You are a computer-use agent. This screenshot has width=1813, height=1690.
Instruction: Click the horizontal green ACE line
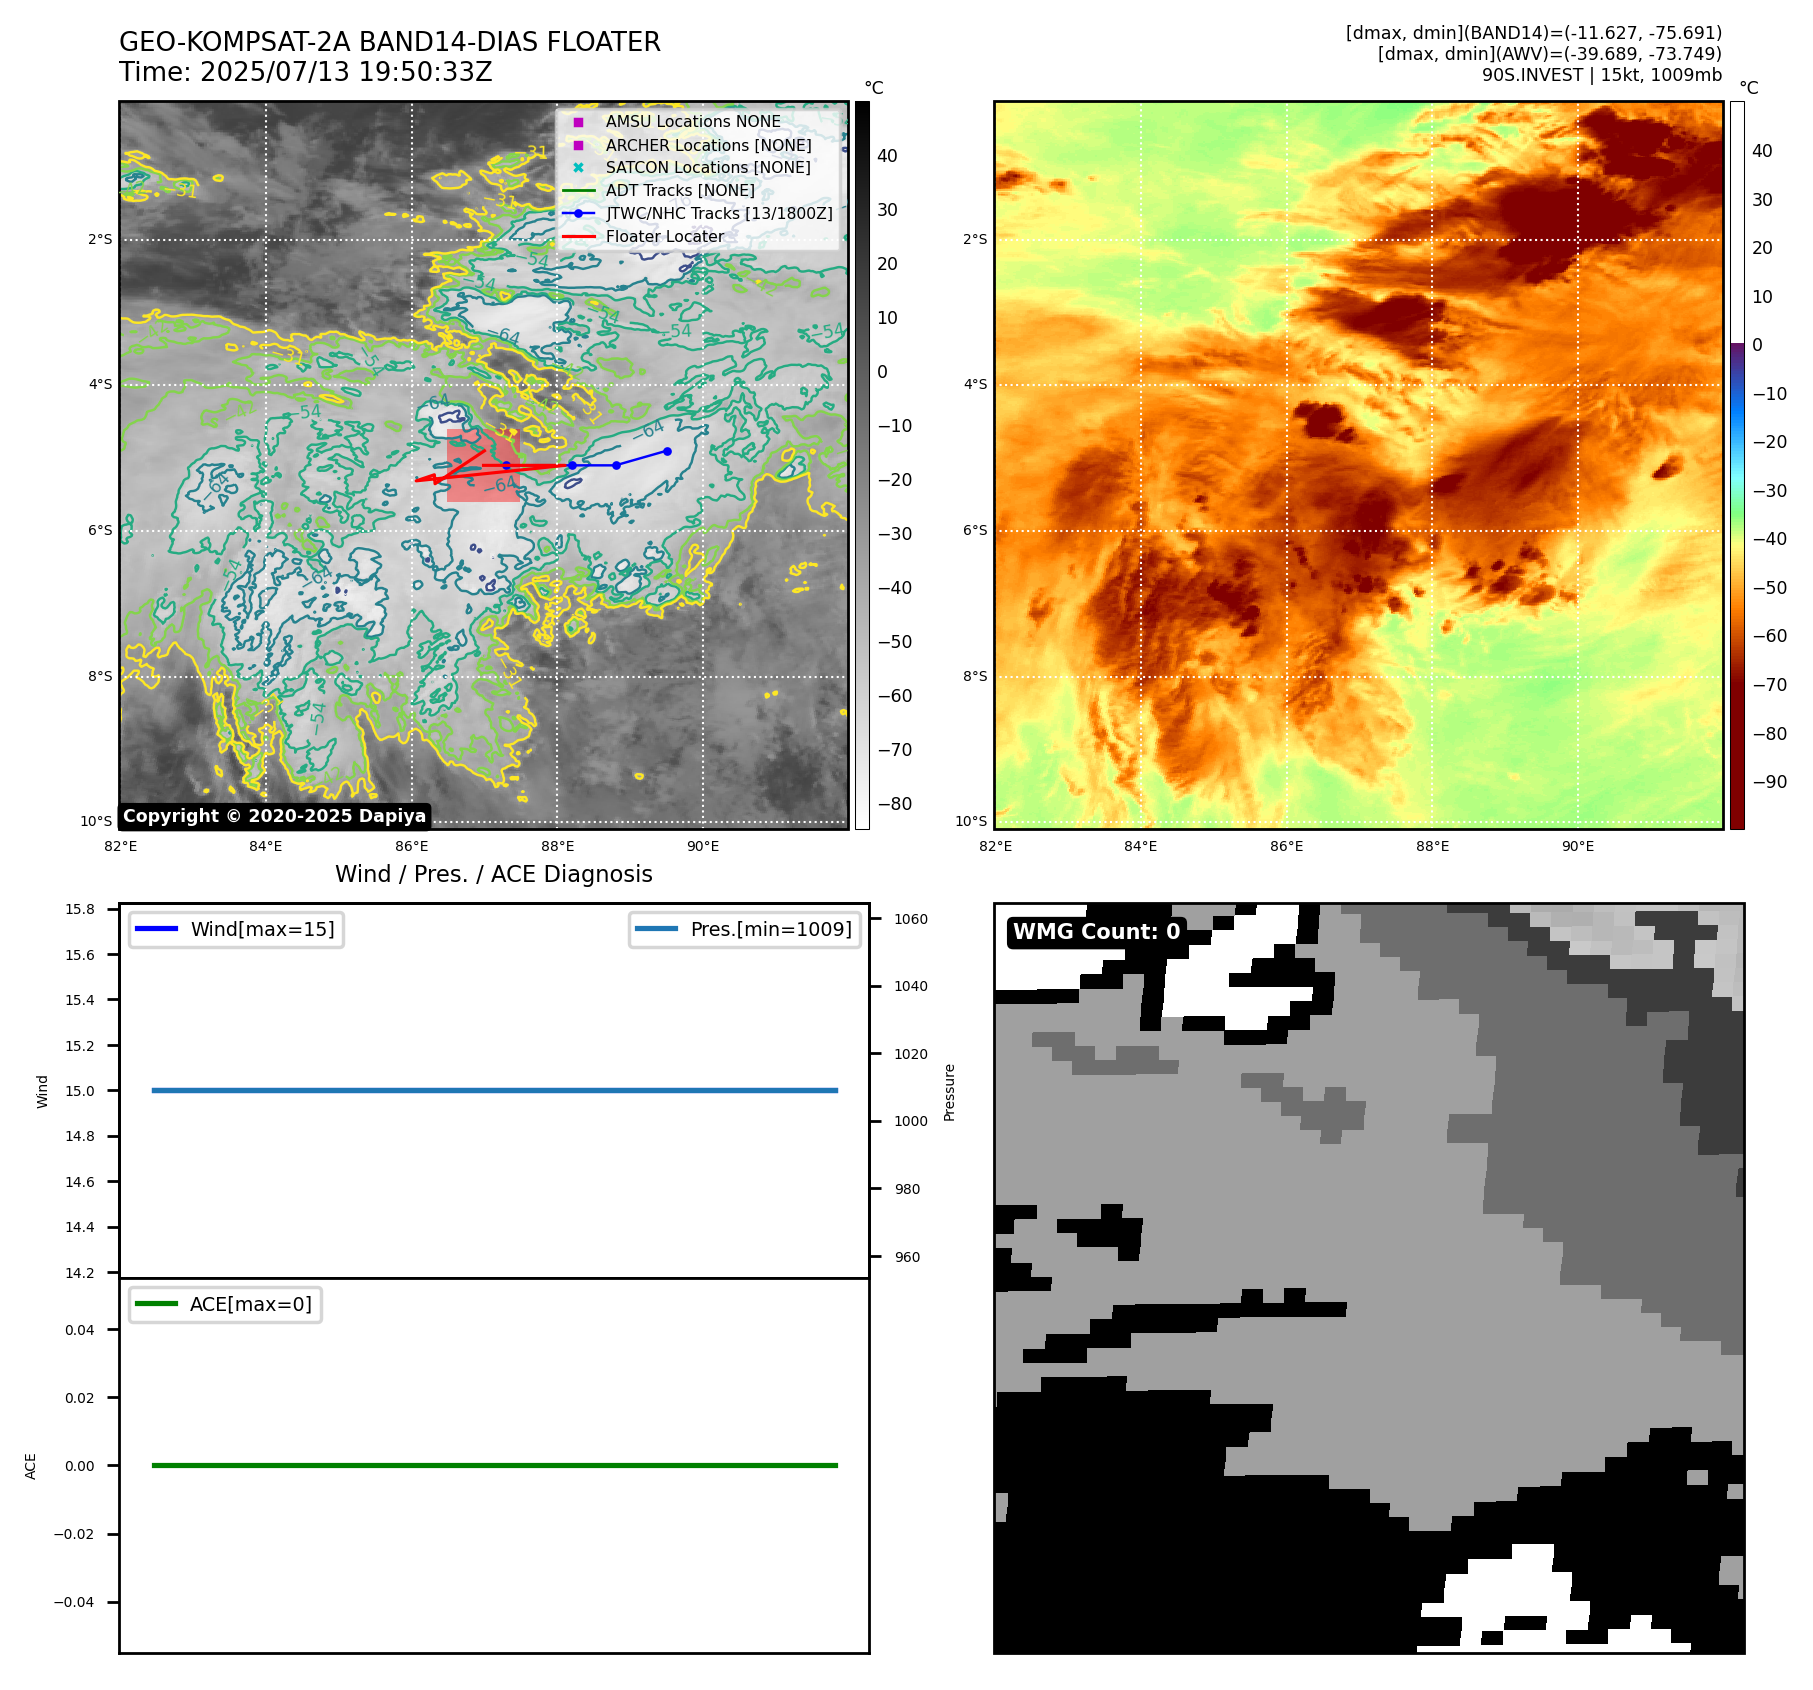point(494,1465)
